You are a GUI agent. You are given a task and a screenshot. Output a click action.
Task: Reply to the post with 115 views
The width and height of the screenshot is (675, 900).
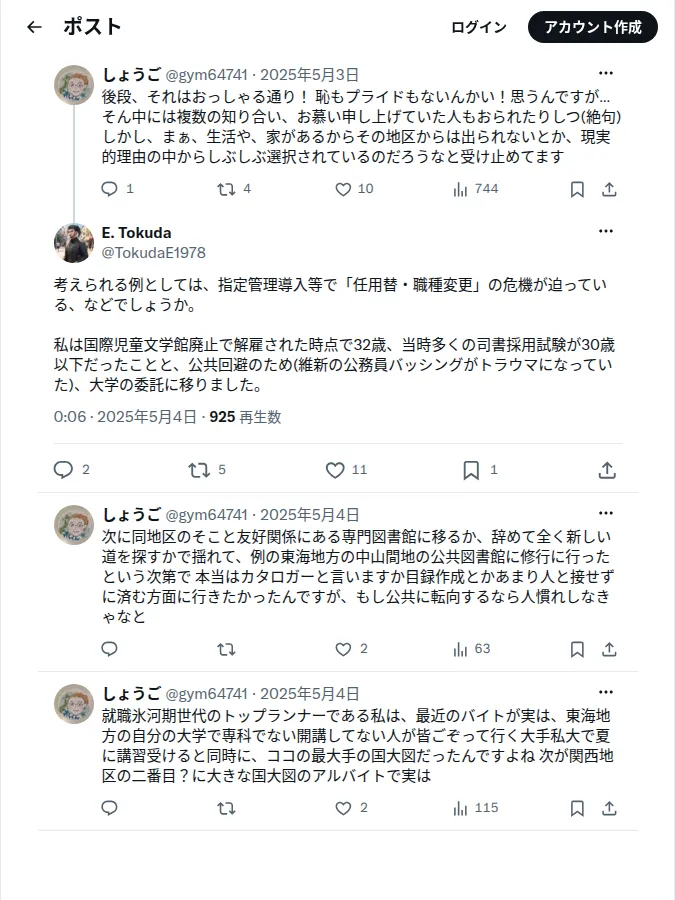click(x=109, y=808)
